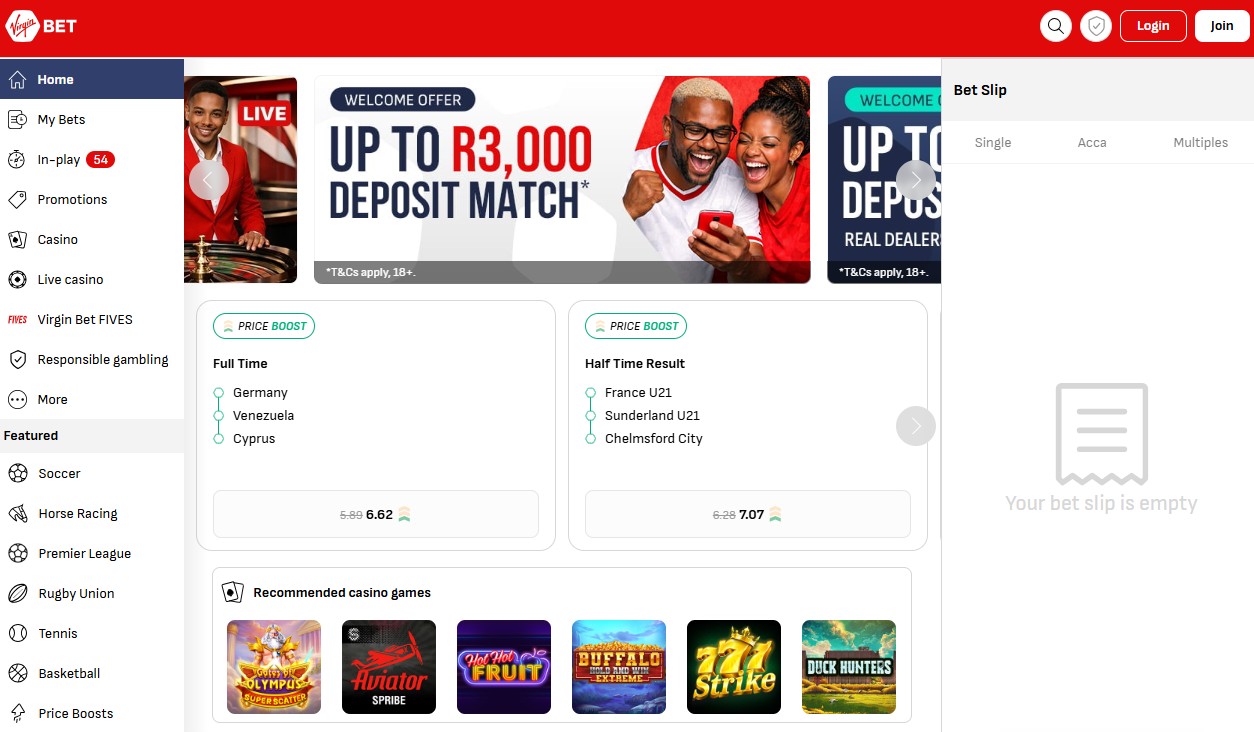Viewport: 1254px width, 732px height.
Task: Select the Single bet slip tab
Action: click(993, 143)
